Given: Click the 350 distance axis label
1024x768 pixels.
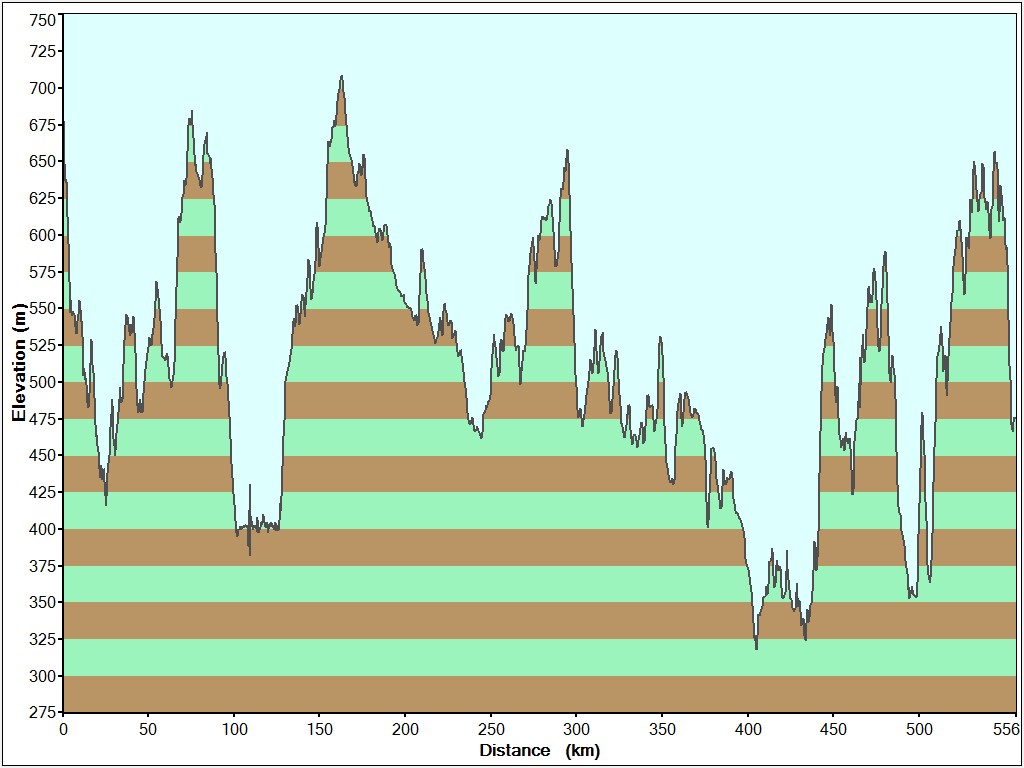Looking at the screenshot, I should click(662, 729).
